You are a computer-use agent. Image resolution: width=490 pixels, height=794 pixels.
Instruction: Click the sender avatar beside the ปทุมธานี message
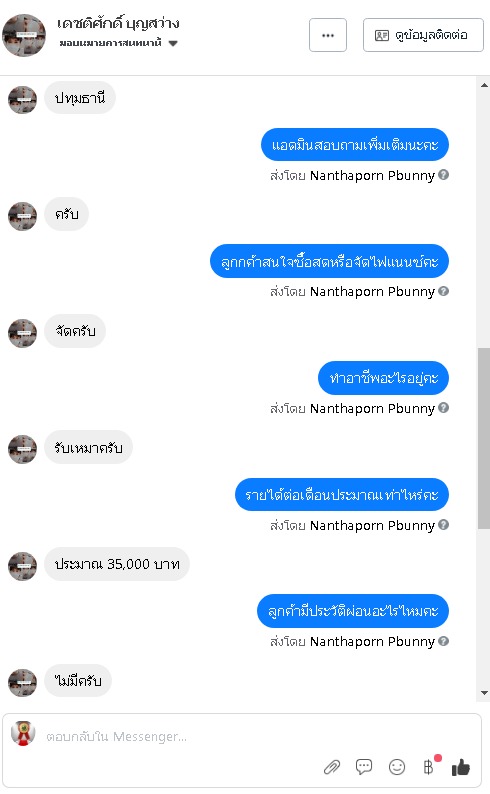tap(22, 99)
